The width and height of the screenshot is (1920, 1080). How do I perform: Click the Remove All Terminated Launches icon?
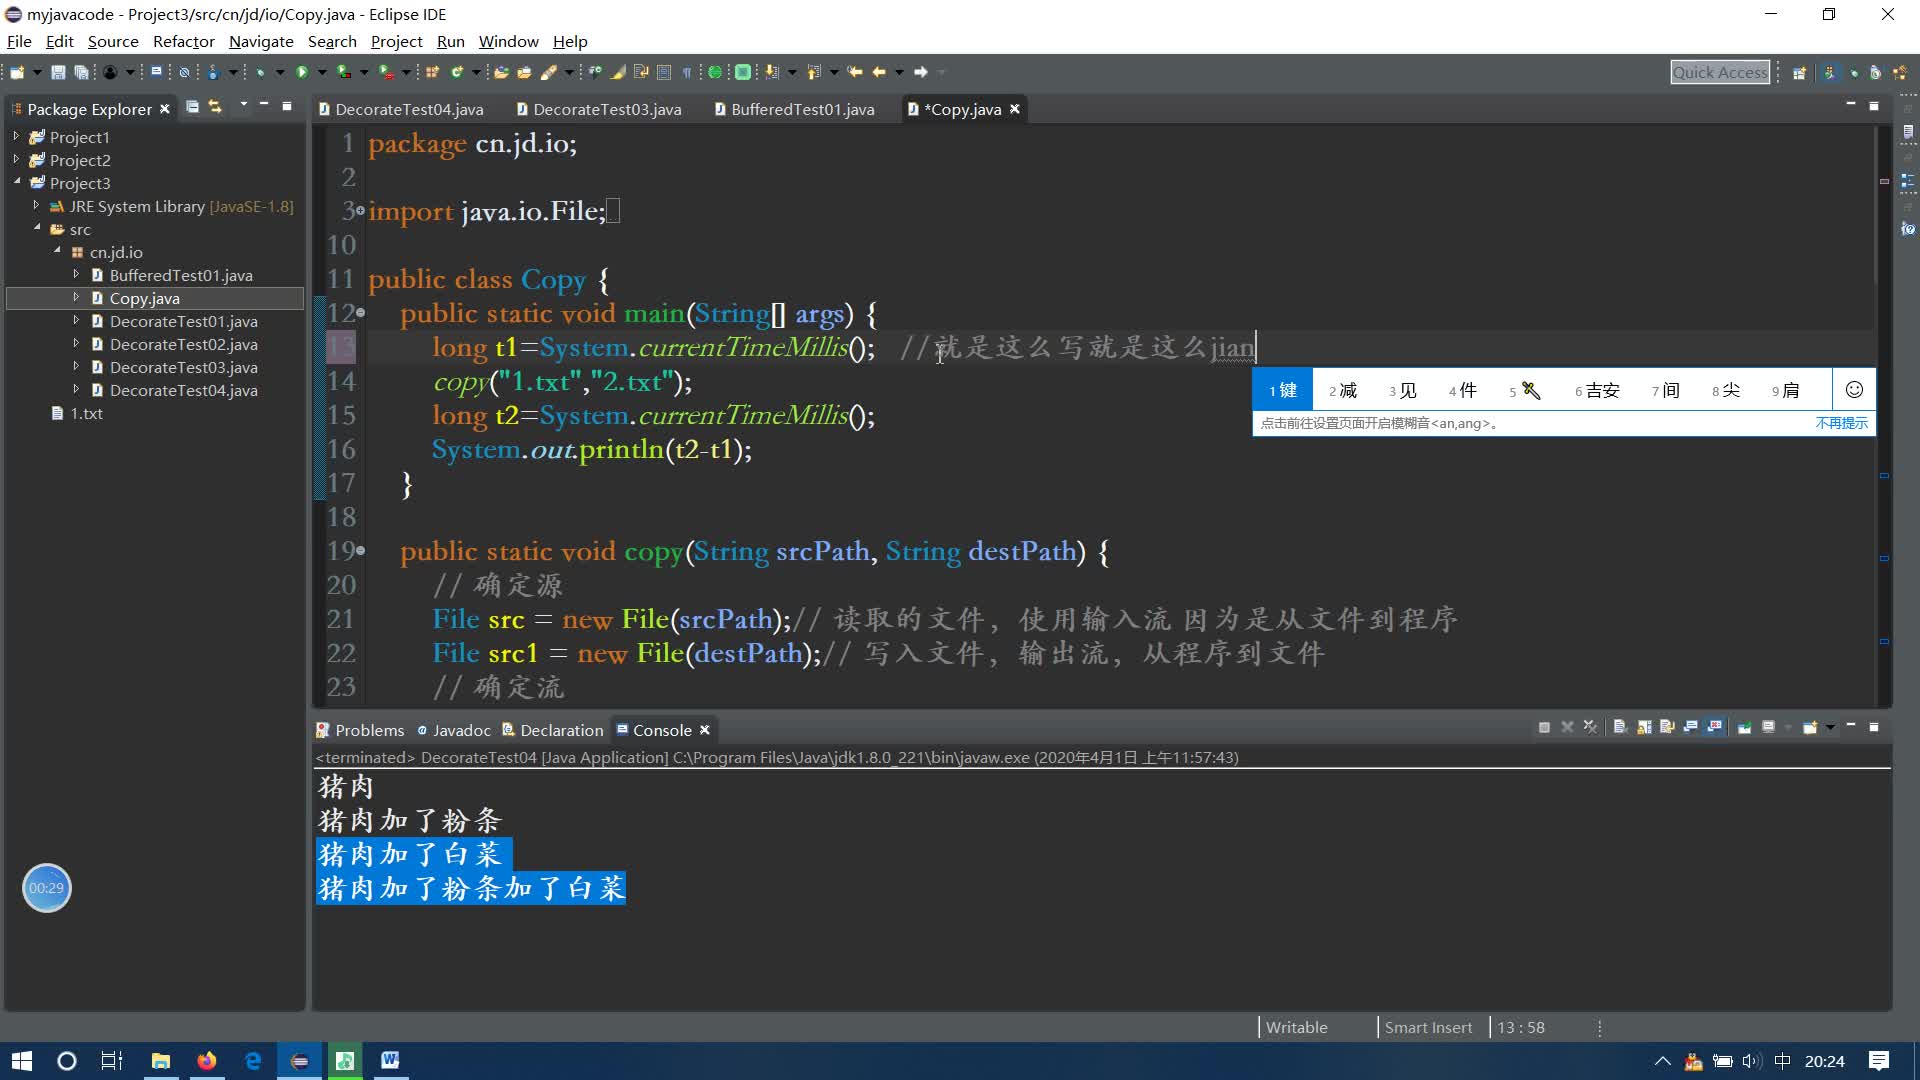click(1590, 727)
